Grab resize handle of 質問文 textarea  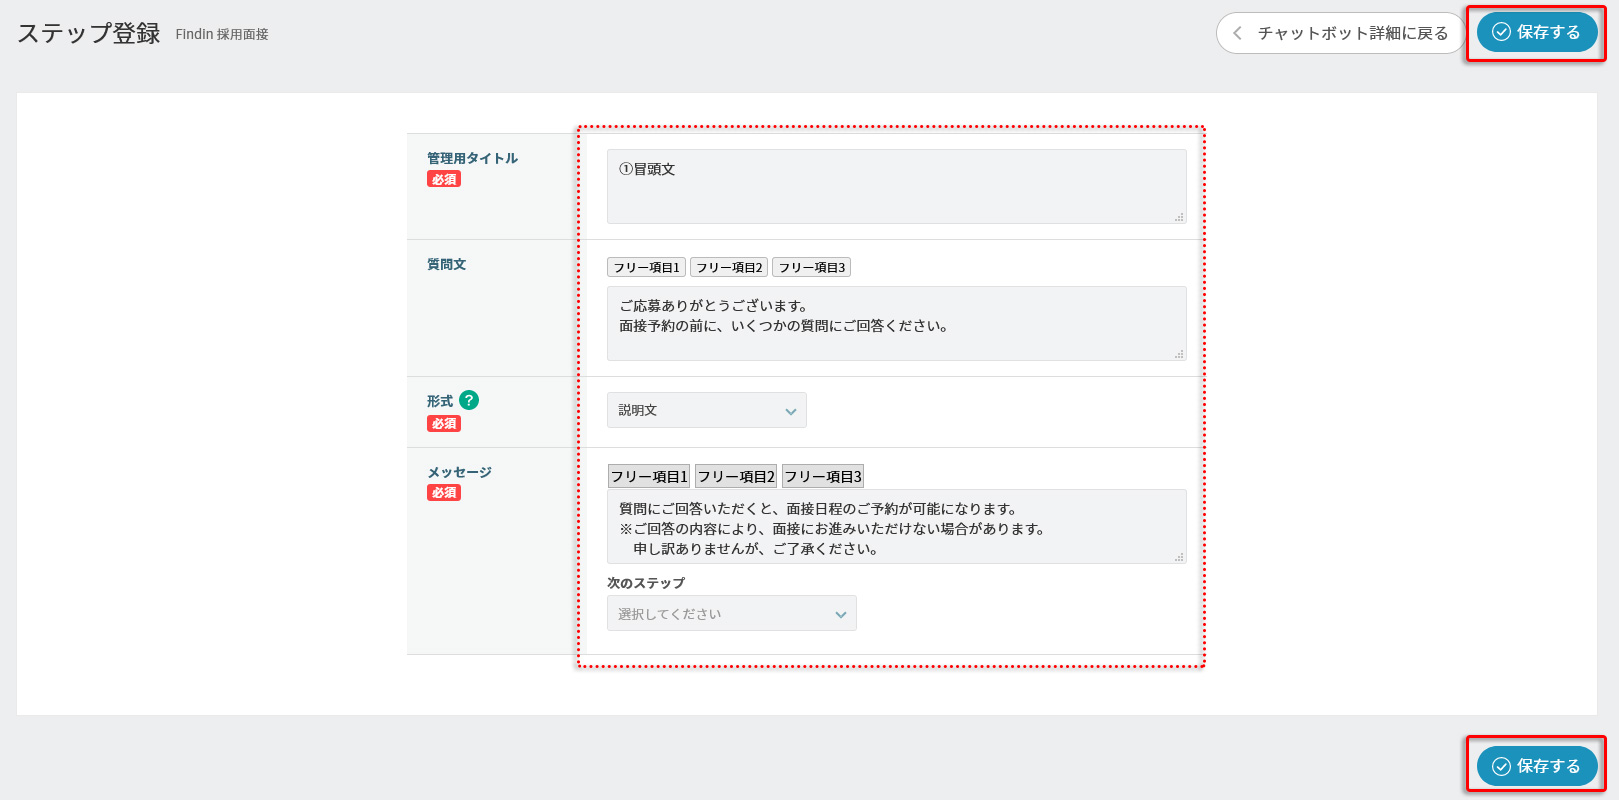pyautogui.click(x=1179, y=354)
